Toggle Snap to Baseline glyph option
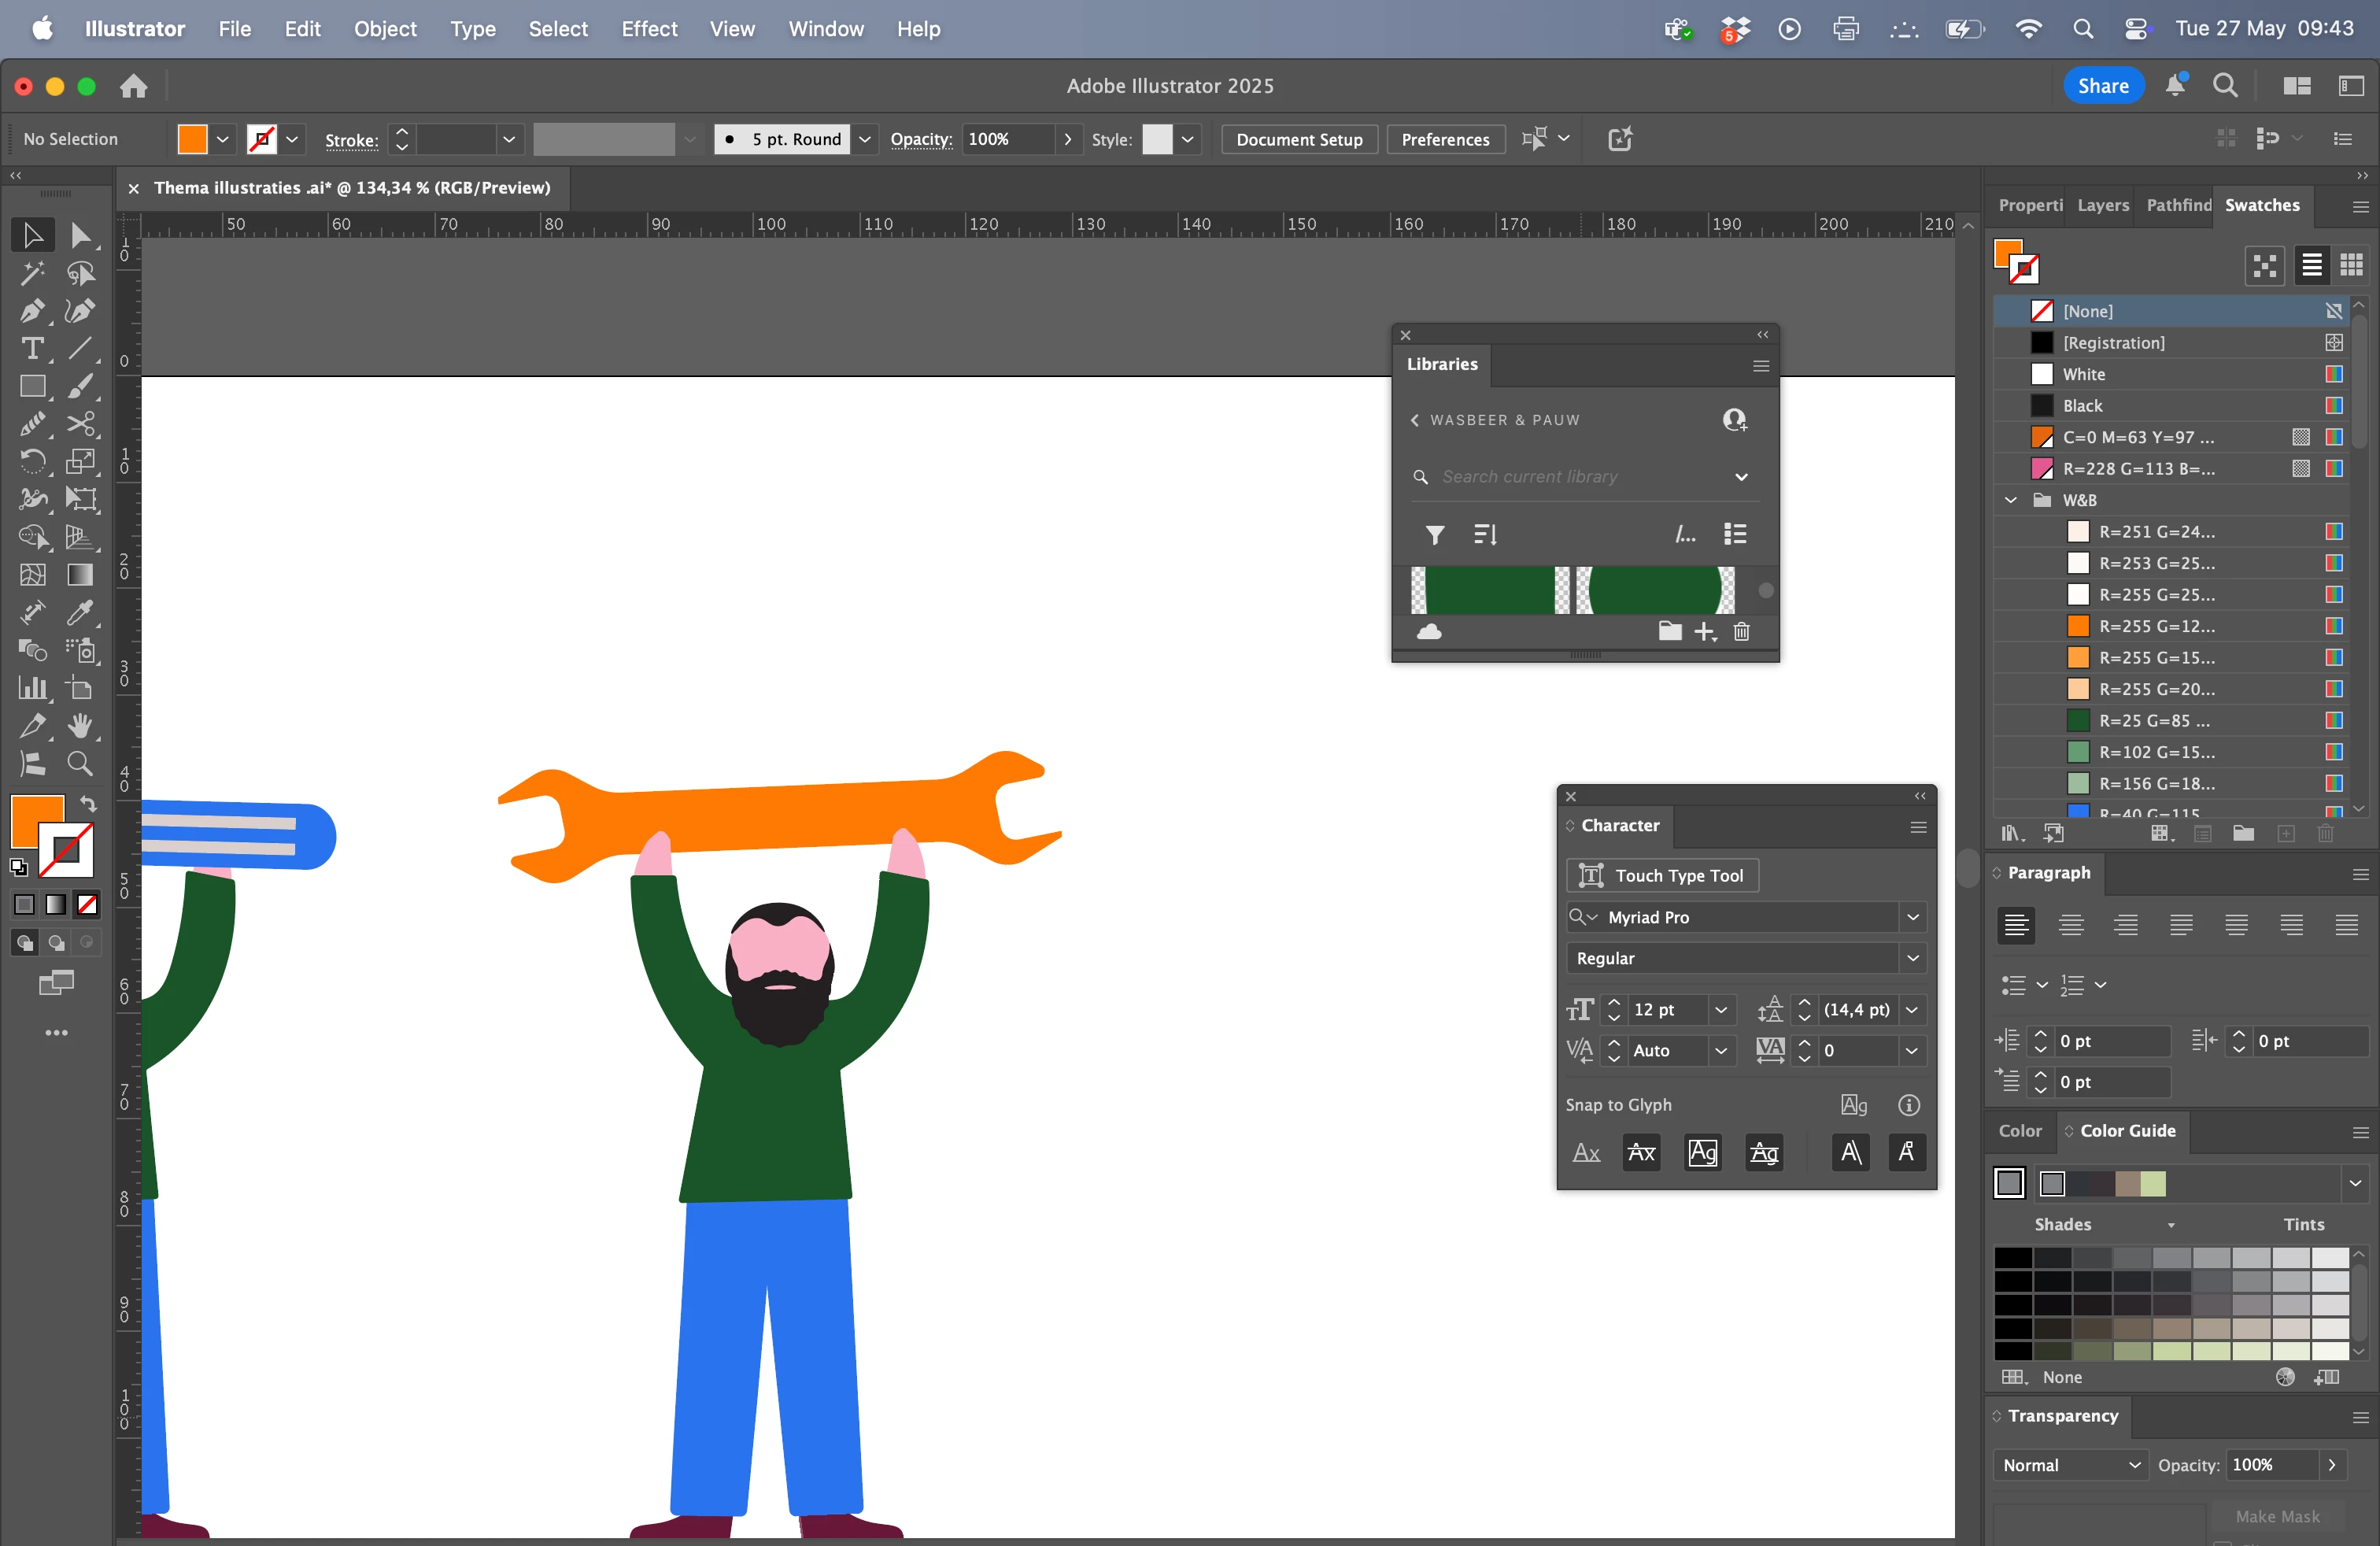 (x=1586, y=1153)
